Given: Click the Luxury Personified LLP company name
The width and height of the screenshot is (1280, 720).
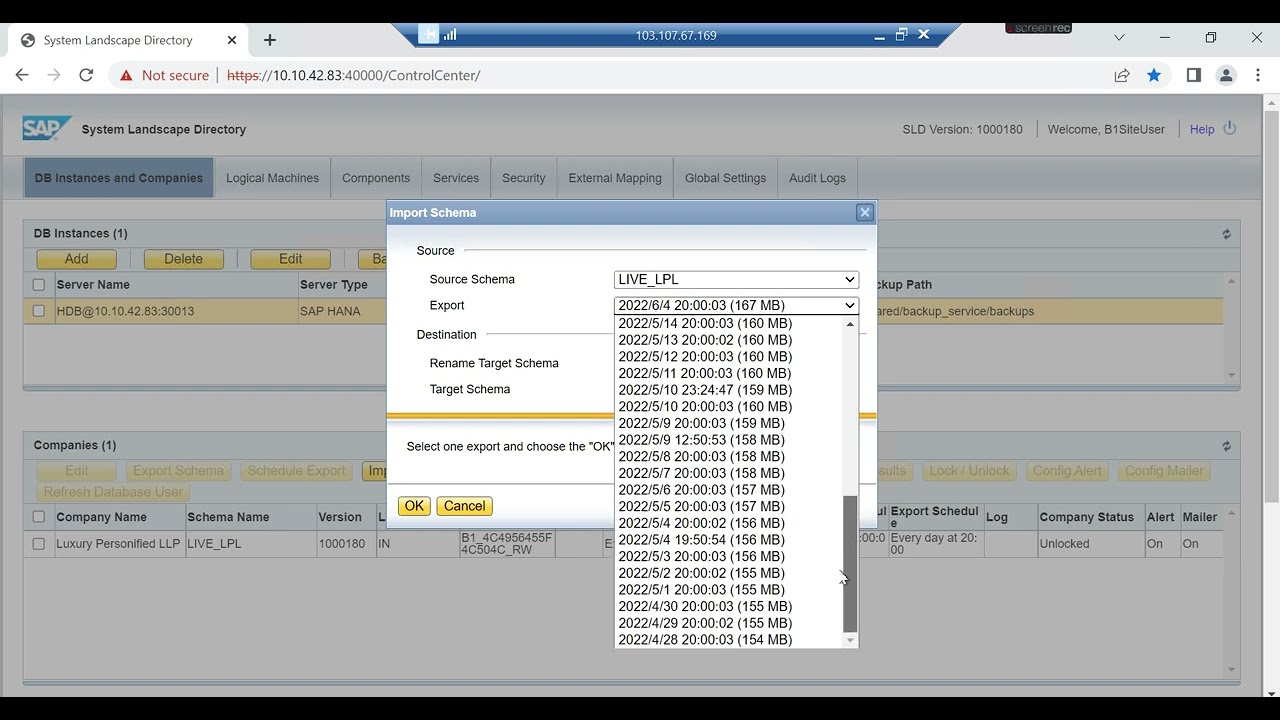Looking at the screenshot, I should click(119, 544).
